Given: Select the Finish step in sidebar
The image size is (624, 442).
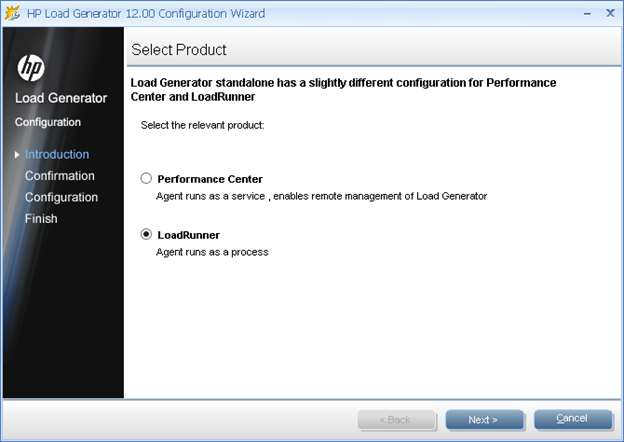Looking at the screenshot, I should pyautogui.click(x=41, y=219).
